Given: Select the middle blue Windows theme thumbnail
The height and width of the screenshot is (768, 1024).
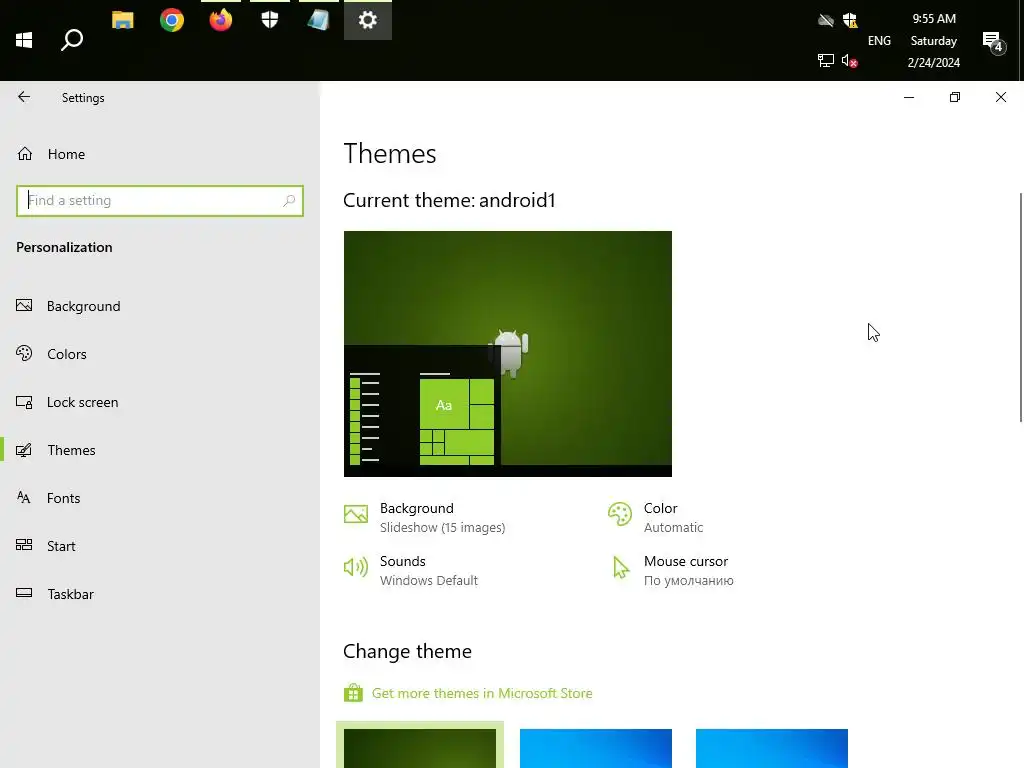Looking at the screenshot, I should coord(596,748).
